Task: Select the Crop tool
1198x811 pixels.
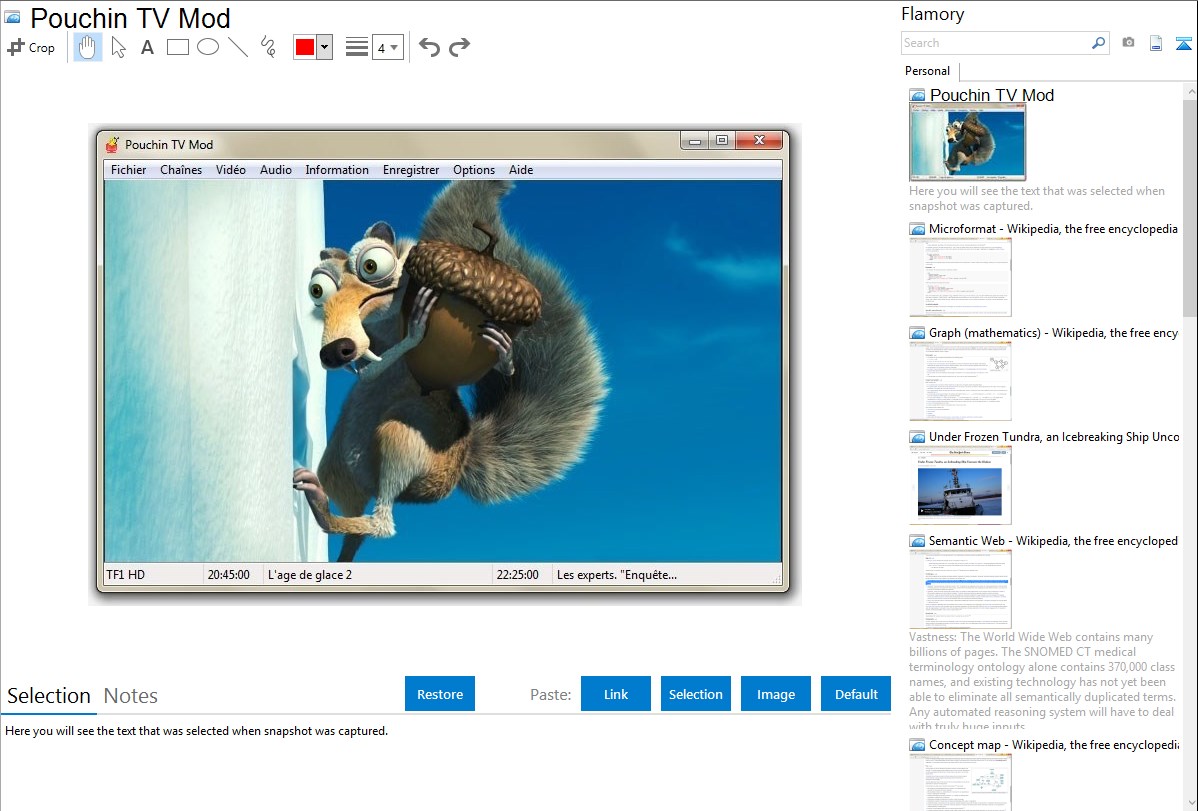Action: tap(31, 47)
